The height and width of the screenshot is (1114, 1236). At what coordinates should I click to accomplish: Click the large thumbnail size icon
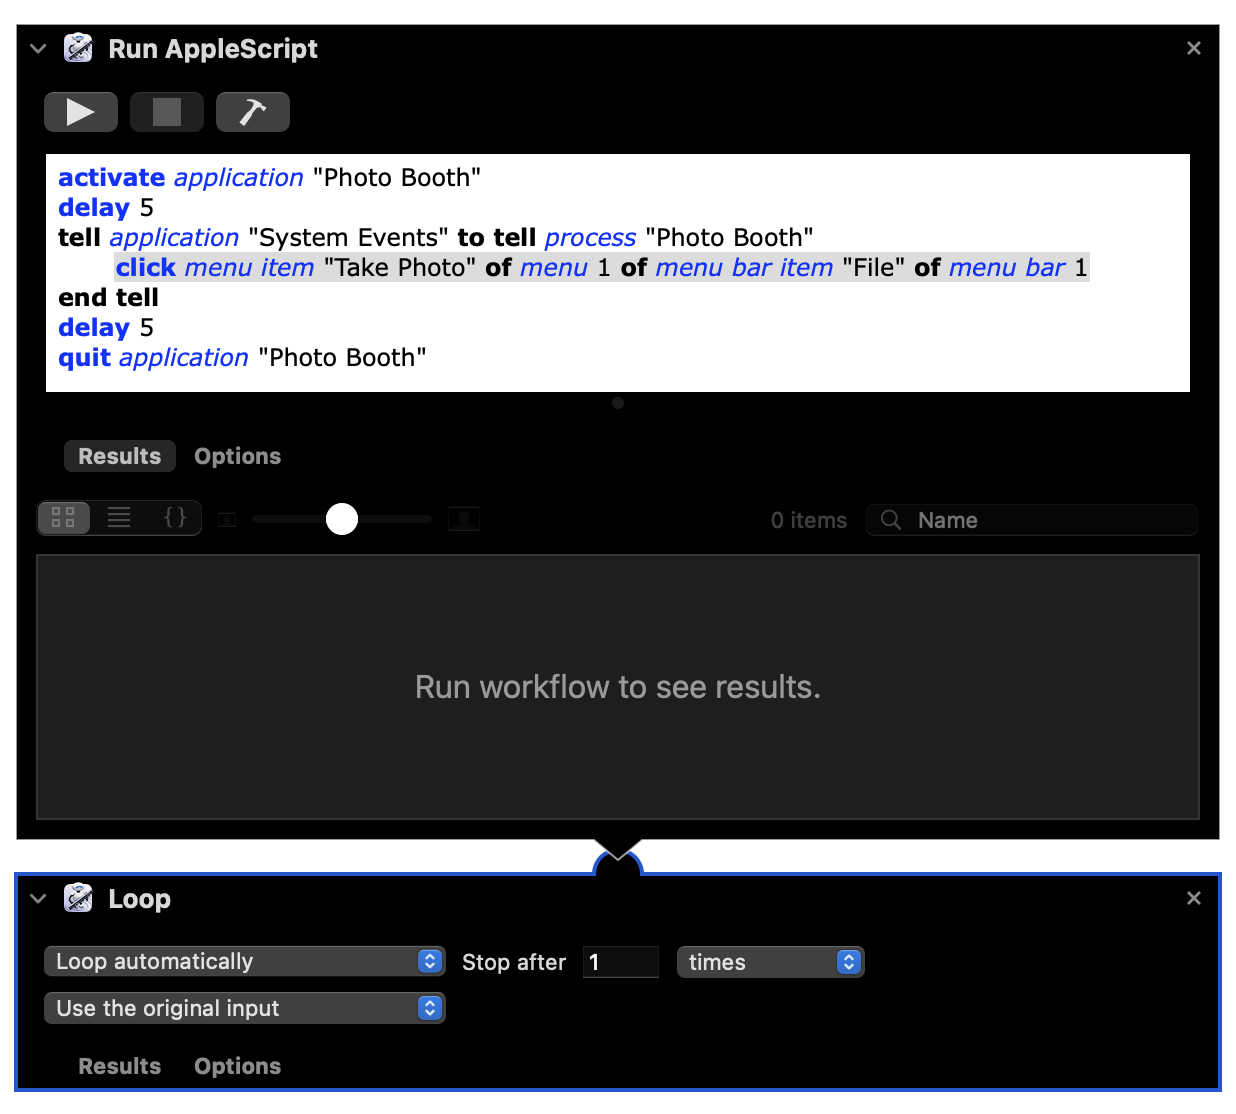tap(464, 519)
